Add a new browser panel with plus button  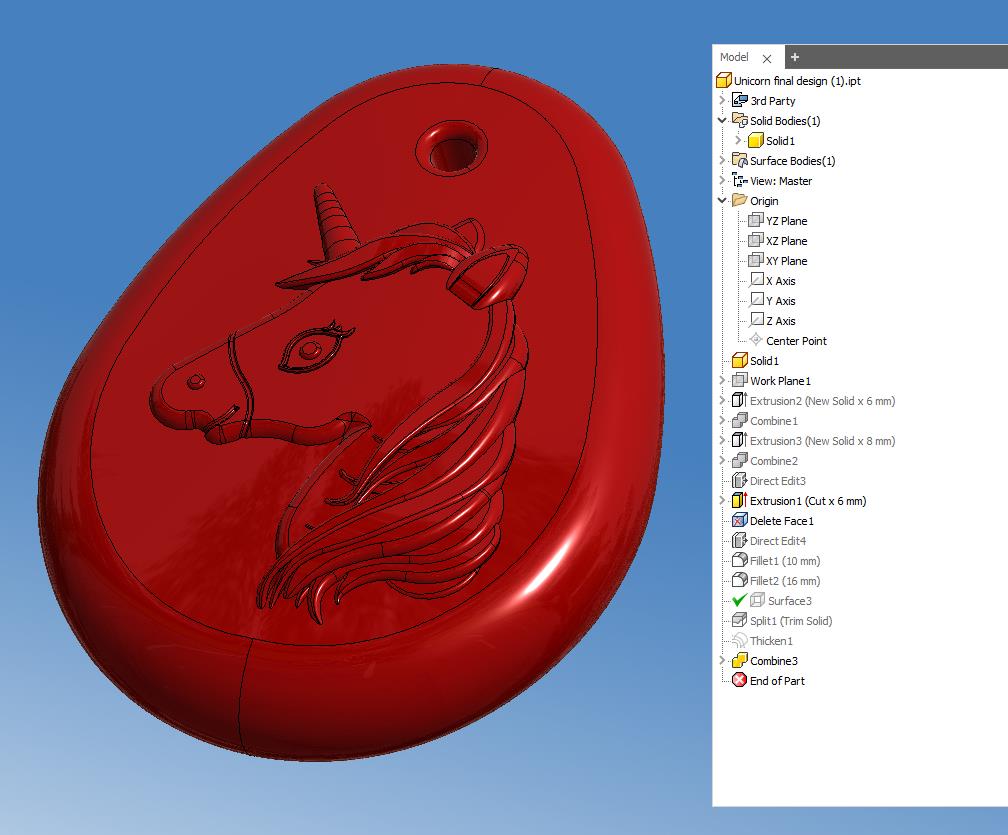[x=795, y=57]
